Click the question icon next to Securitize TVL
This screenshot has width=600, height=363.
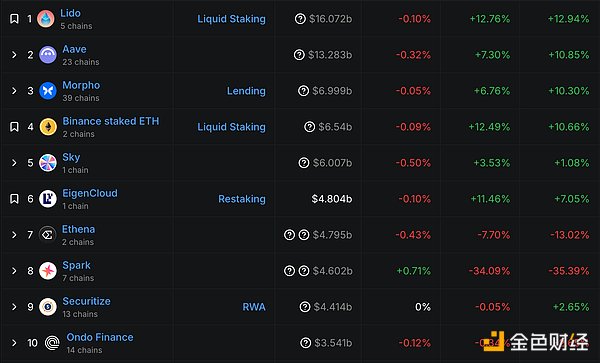pos(305,307)
